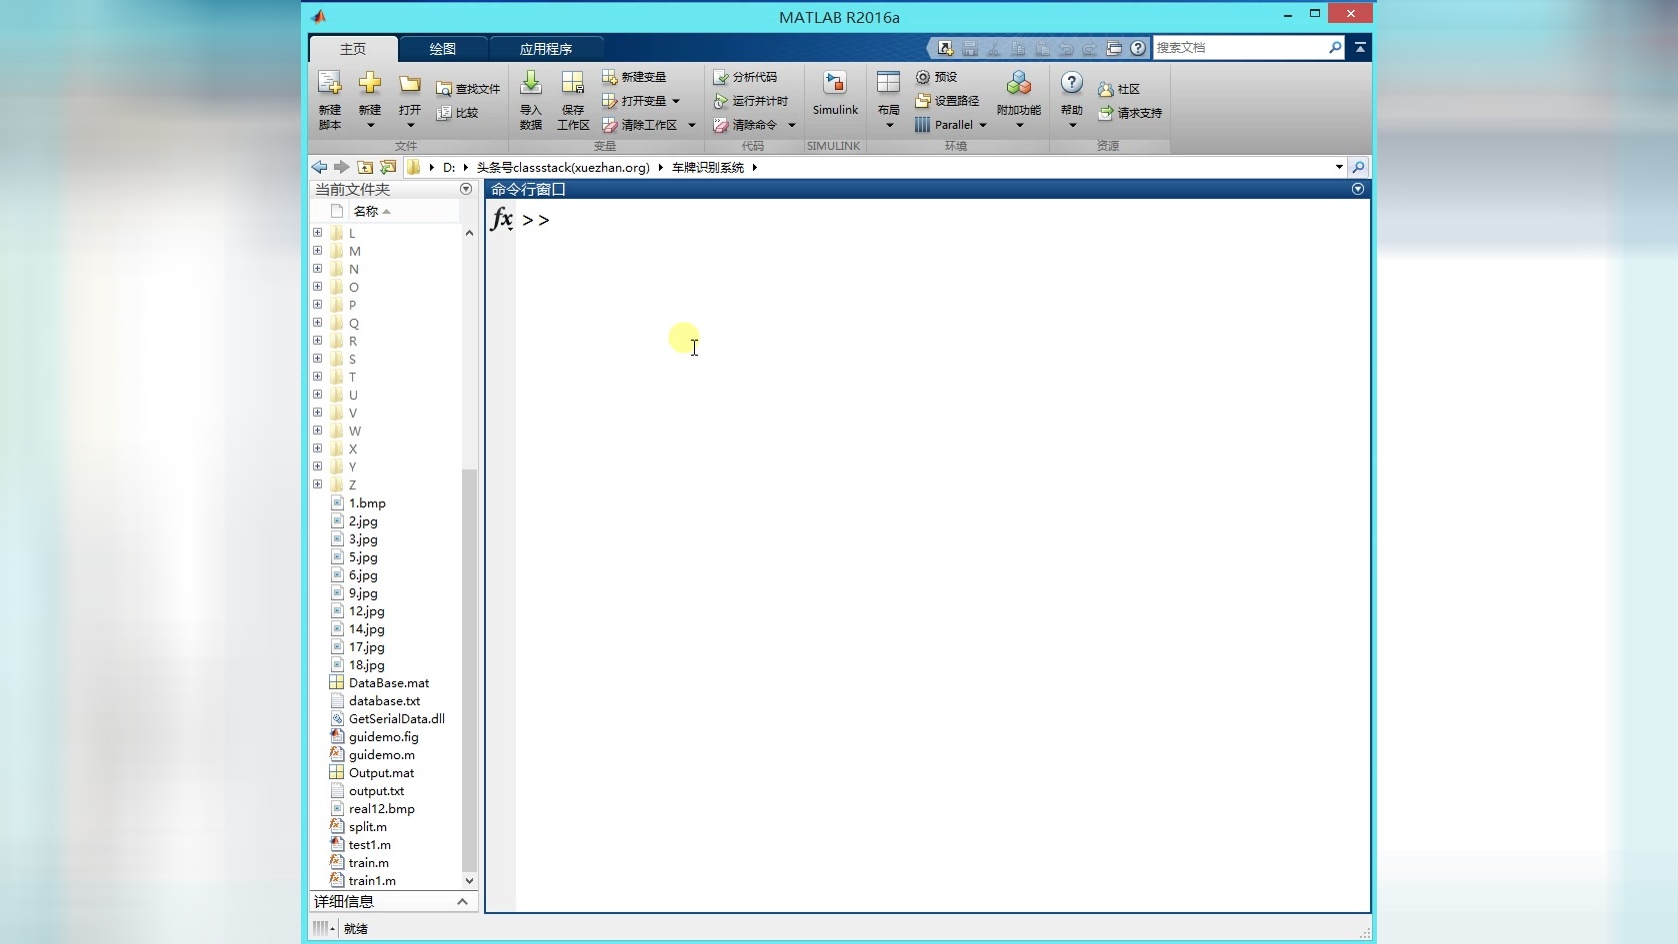The image size is (1678, 944).
Task: Click the yellow plus 新建 icon
Action: (x=370, y=83)
